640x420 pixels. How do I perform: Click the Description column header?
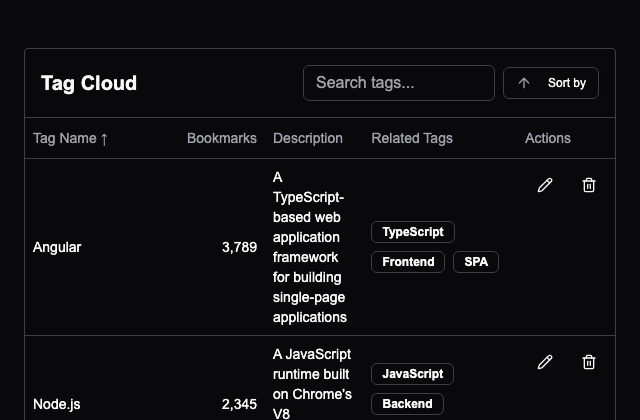[x=308, y=138]
